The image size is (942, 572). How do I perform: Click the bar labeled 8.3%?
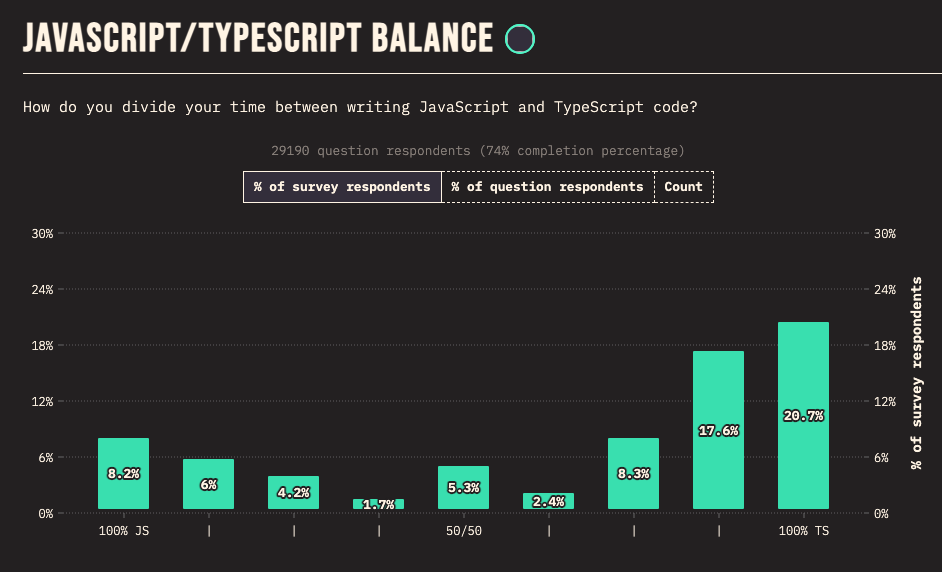[633, 473]
